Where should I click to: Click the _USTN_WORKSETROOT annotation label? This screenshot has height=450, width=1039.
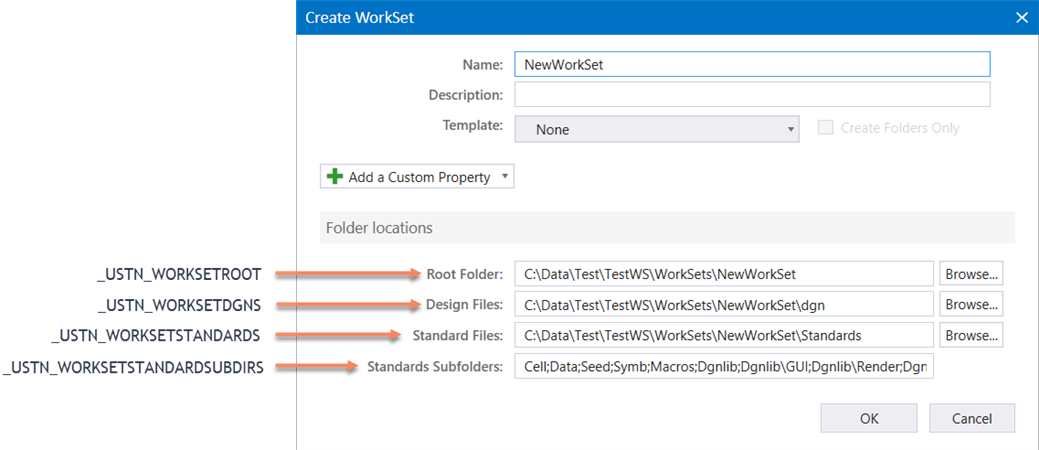pyautogui.click(x=179, y=273)
